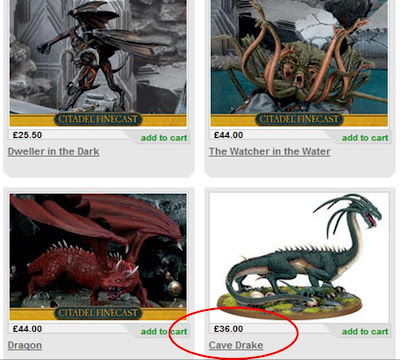
Task: Open the Dragon product link
Action: 25,346
